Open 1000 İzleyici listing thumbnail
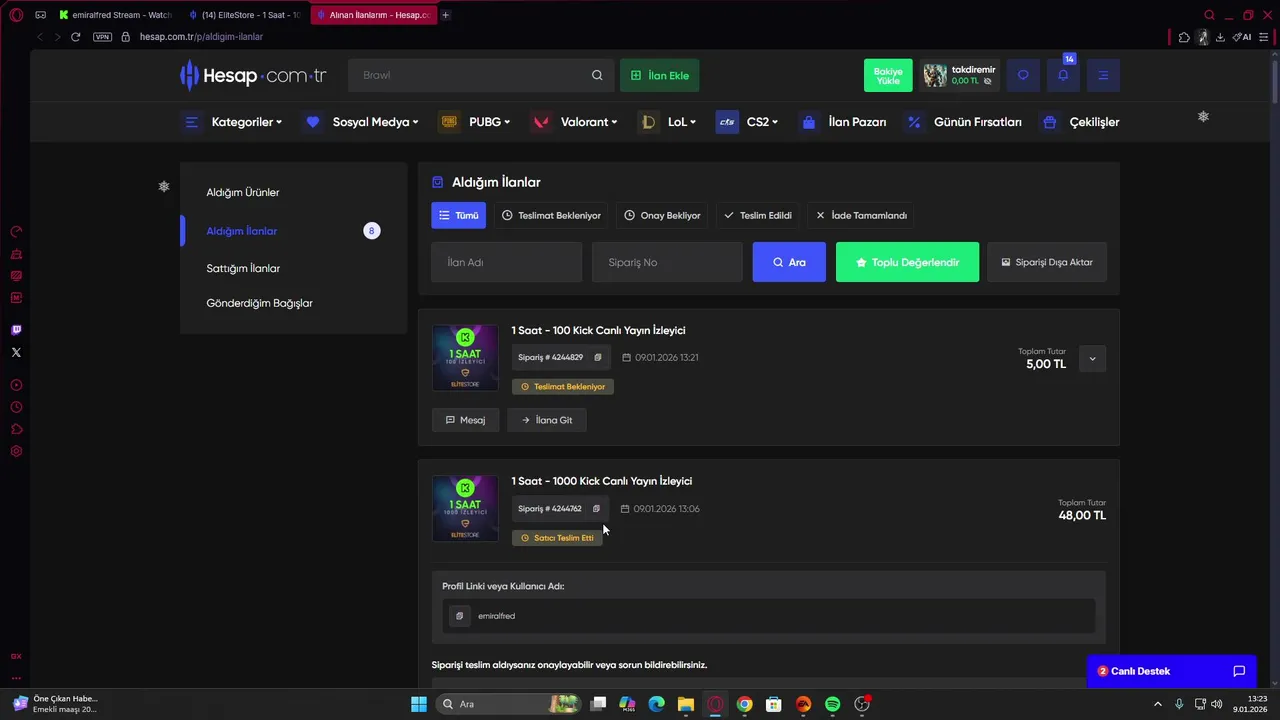Image resolution: width=1280 pixels, height=720 pixels. click(x=465, y=509)
